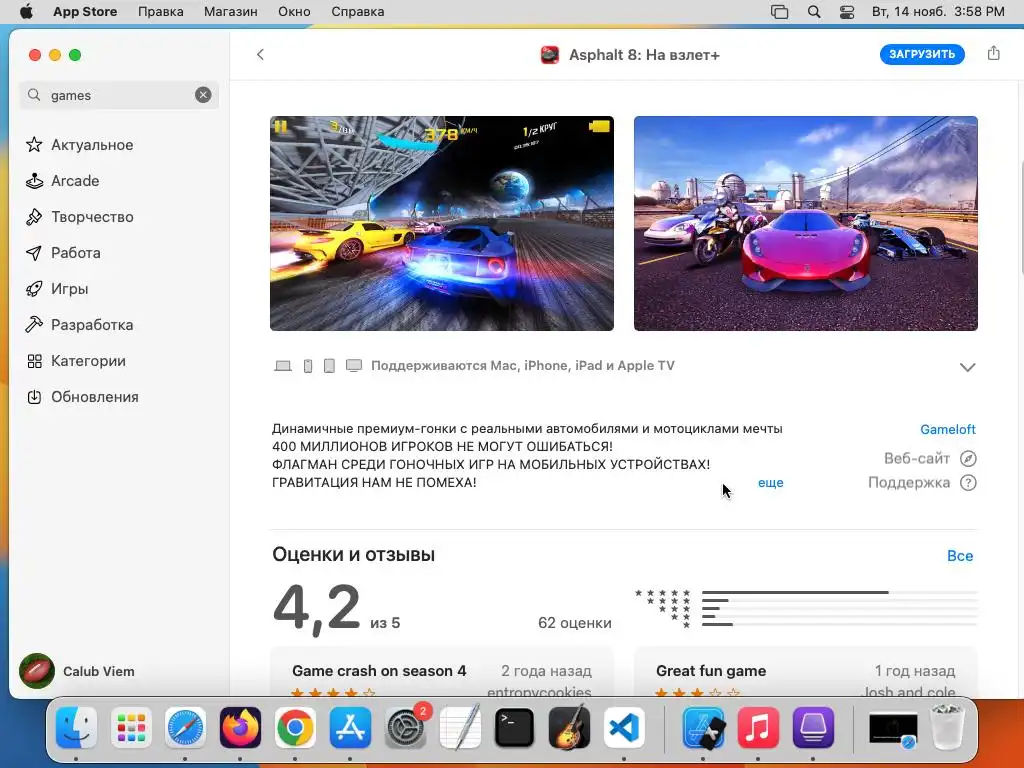Launch Google Chrome from the Dock
Viewport: 1024px width, 768px height.
295,728
